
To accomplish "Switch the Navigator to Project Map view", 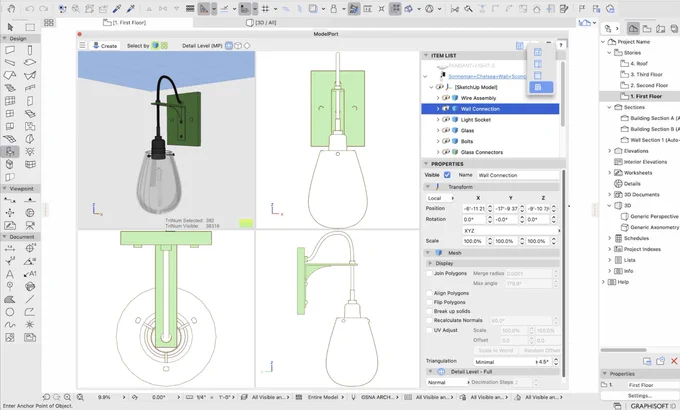I will pos(633,29).
